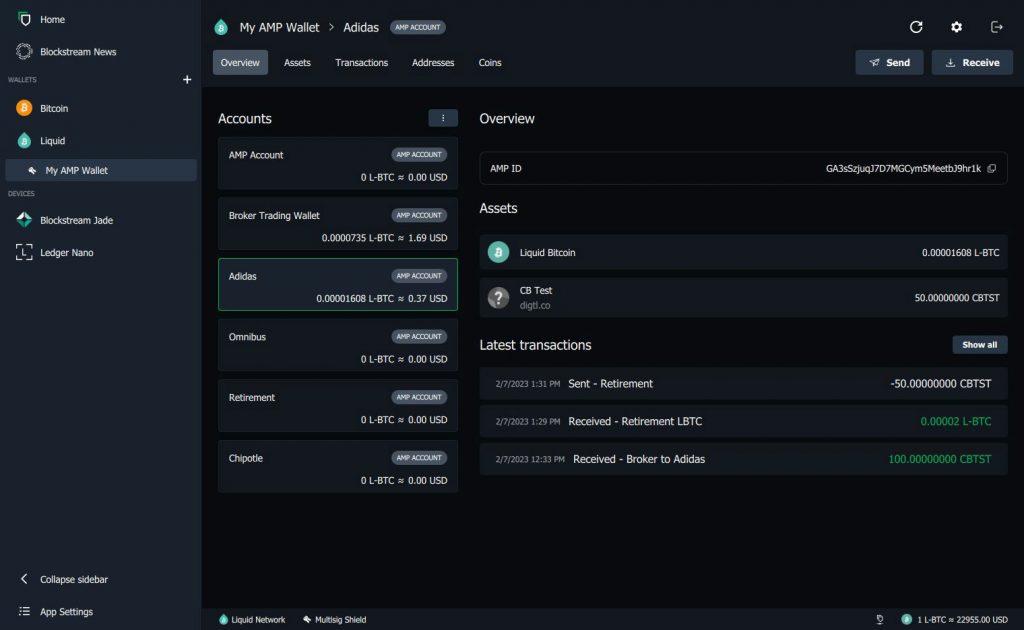Select the Chipotle account card
Image resolution: width=1024 pixels, height=630 pixels.
[338, 467]
